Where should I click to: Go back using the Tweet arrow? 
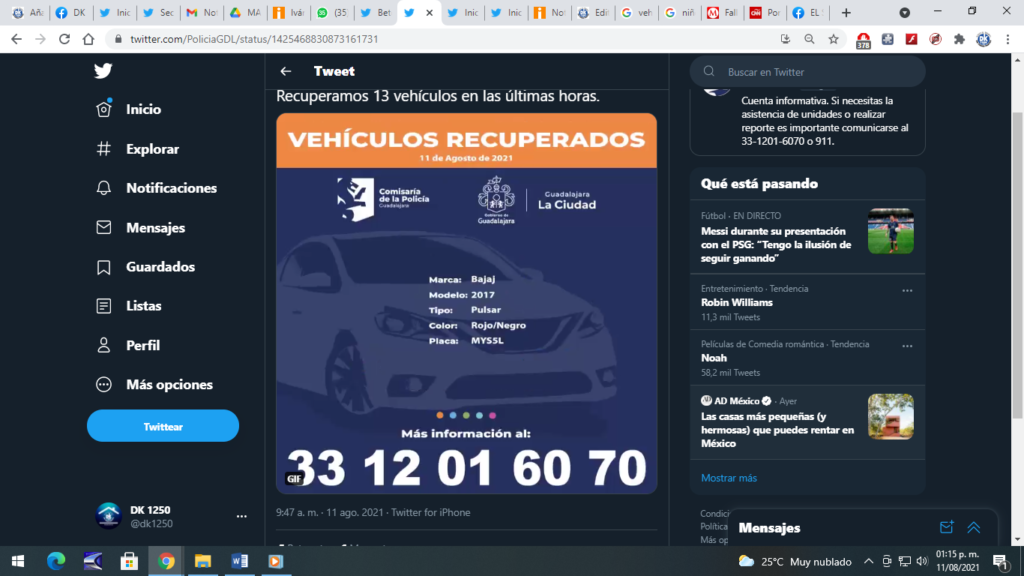[286, 71]
